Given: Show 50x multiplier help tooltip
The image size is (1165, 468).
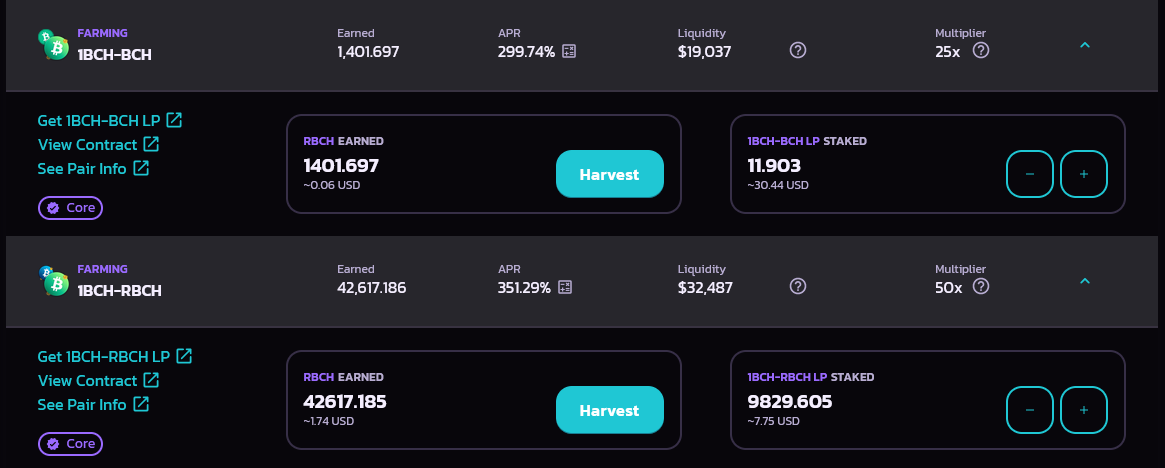Looking at the screenshot, I should click(x=981, y=286).
